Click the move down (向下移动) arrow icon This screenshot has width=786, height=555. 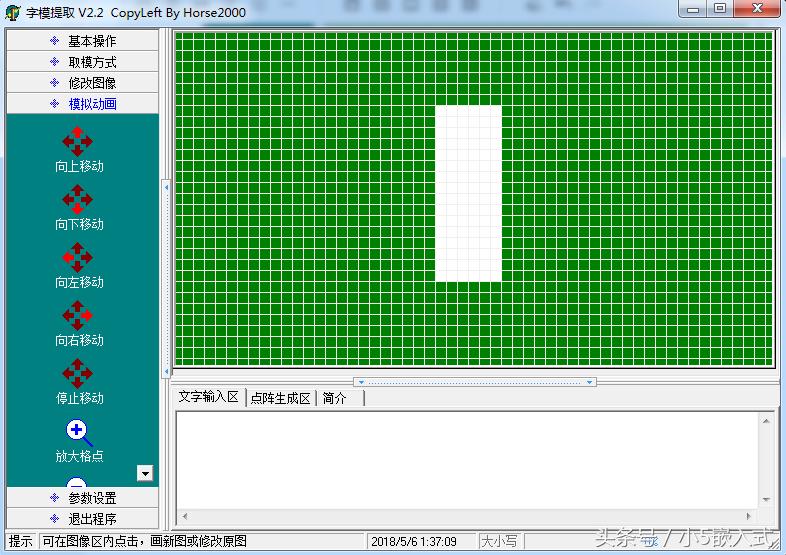78,199
